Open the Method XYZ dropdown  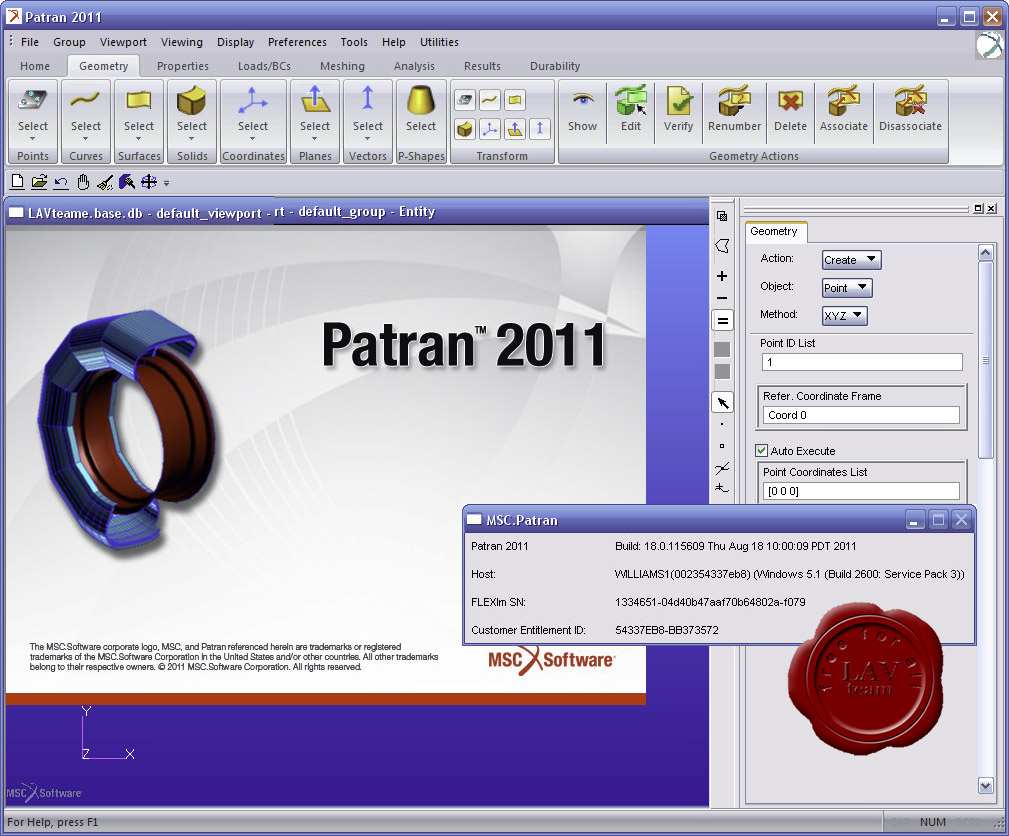(x=844, y=315)
